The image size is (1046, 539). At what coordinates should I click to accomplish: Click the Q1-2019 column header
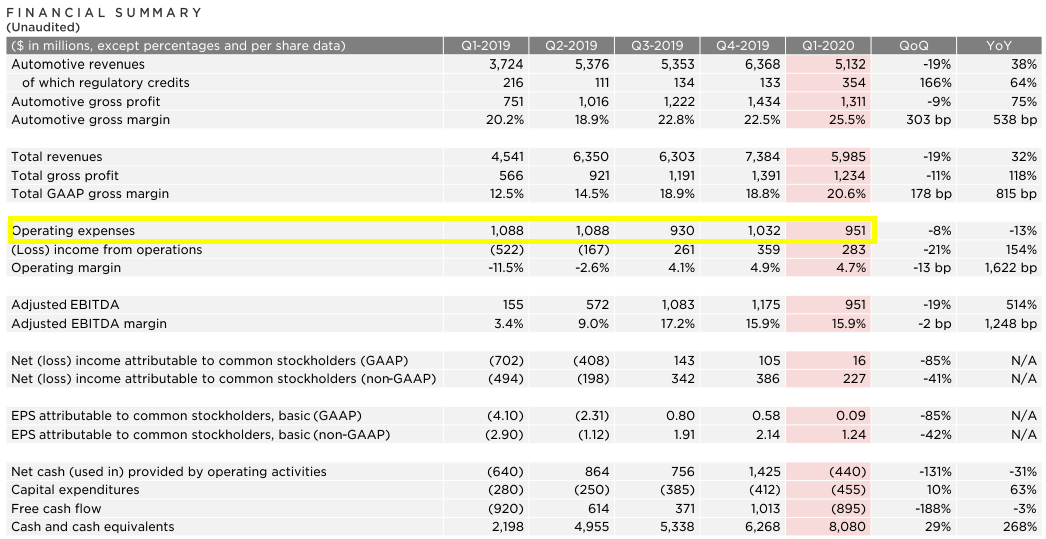[x=486, y=46]
